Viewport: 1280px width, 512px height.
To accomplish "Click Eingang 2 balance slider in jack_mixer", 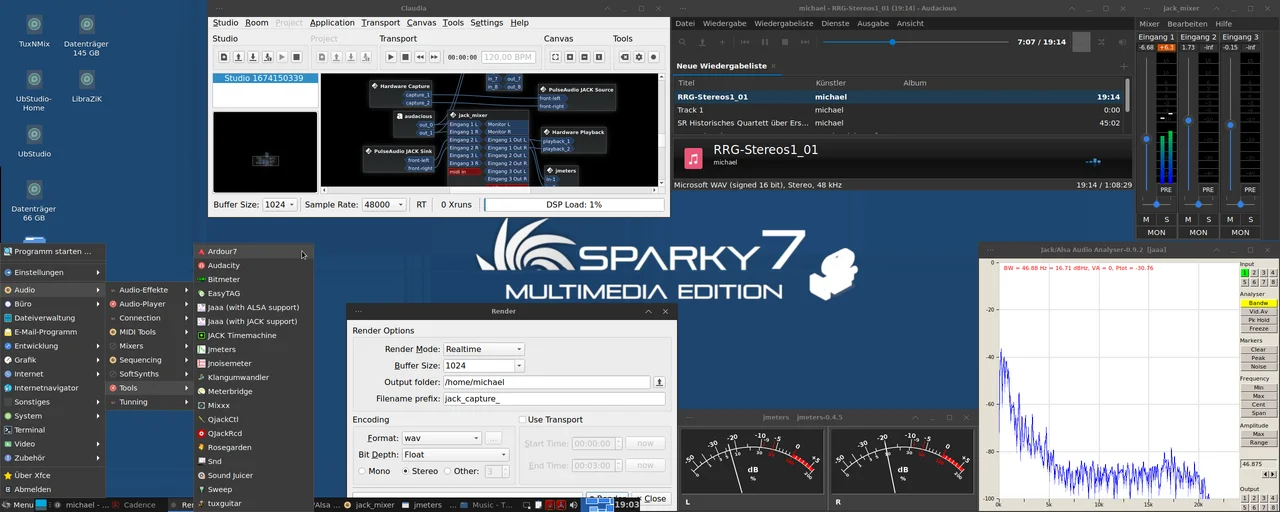I will (1198, 205).
